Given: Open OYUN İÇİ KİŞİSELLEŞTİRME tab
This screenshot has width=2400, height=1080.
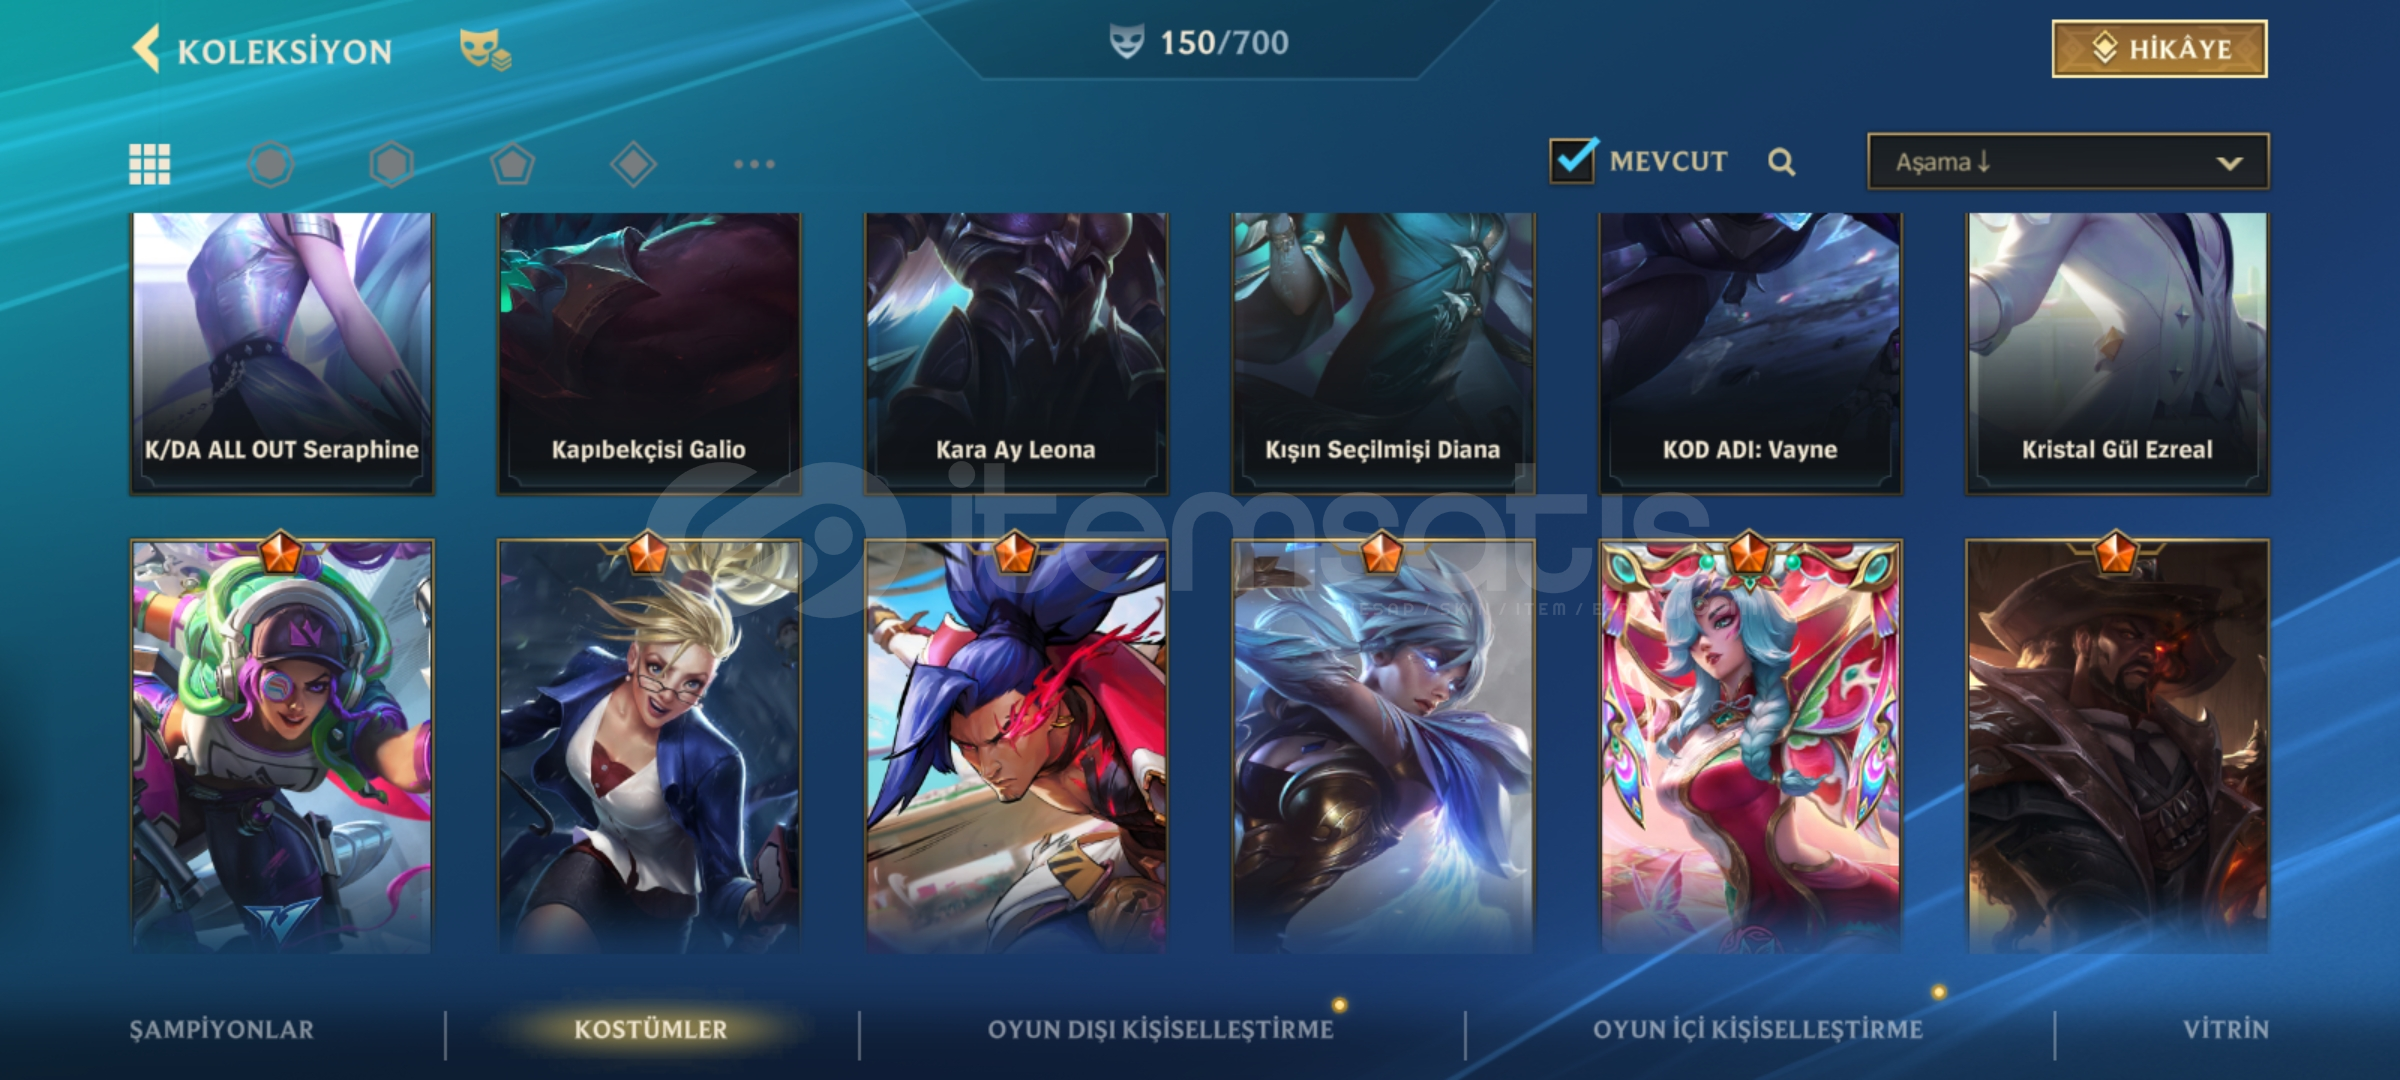Looking at the screenshot, I should [x=1757, y=1029].
